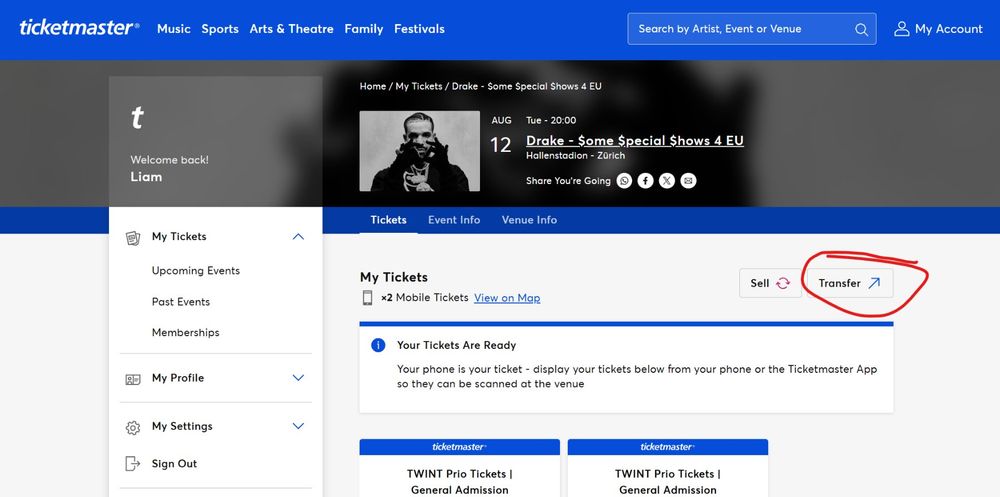Click the Sell tickets button
Viewport: 1000px width, 497px height.
[x=770, y=283]
